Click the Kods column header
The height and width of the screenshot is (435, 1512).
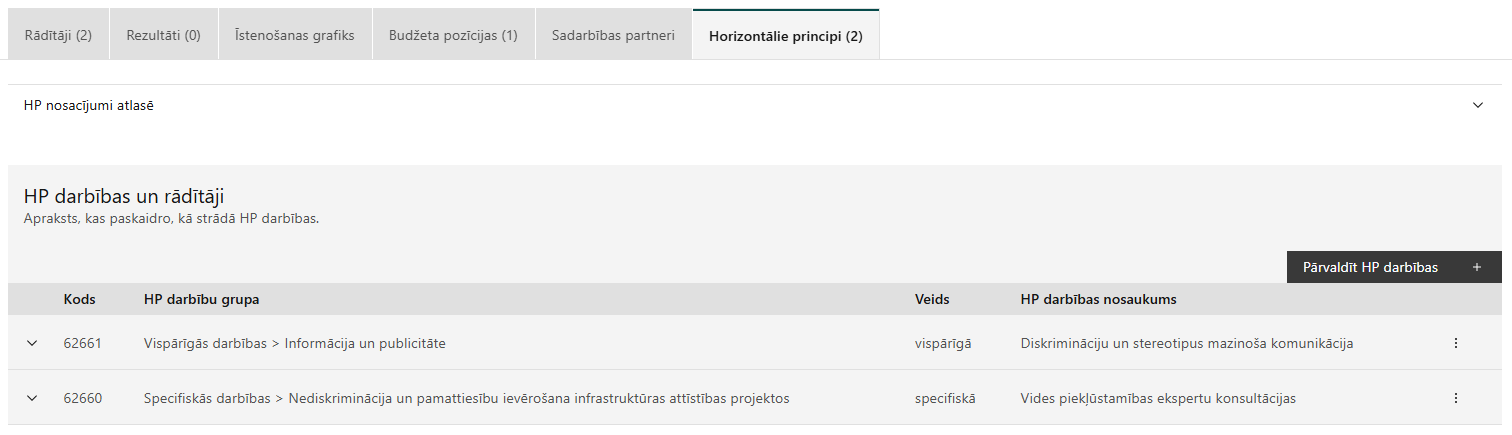[x=79, y=299]
